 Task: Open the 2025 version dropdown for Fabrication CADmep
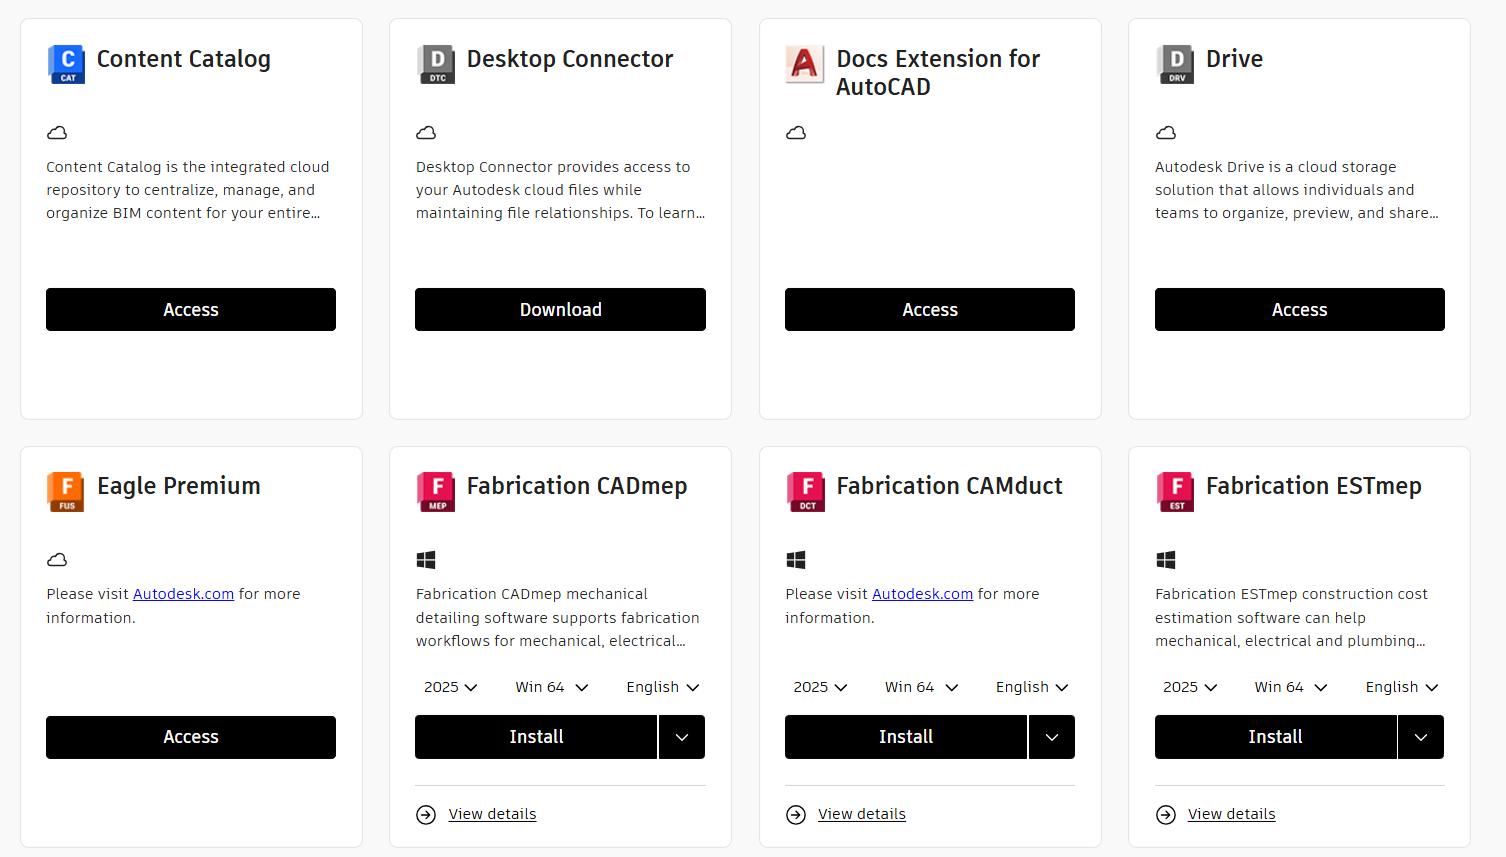[x=451, y=687]
